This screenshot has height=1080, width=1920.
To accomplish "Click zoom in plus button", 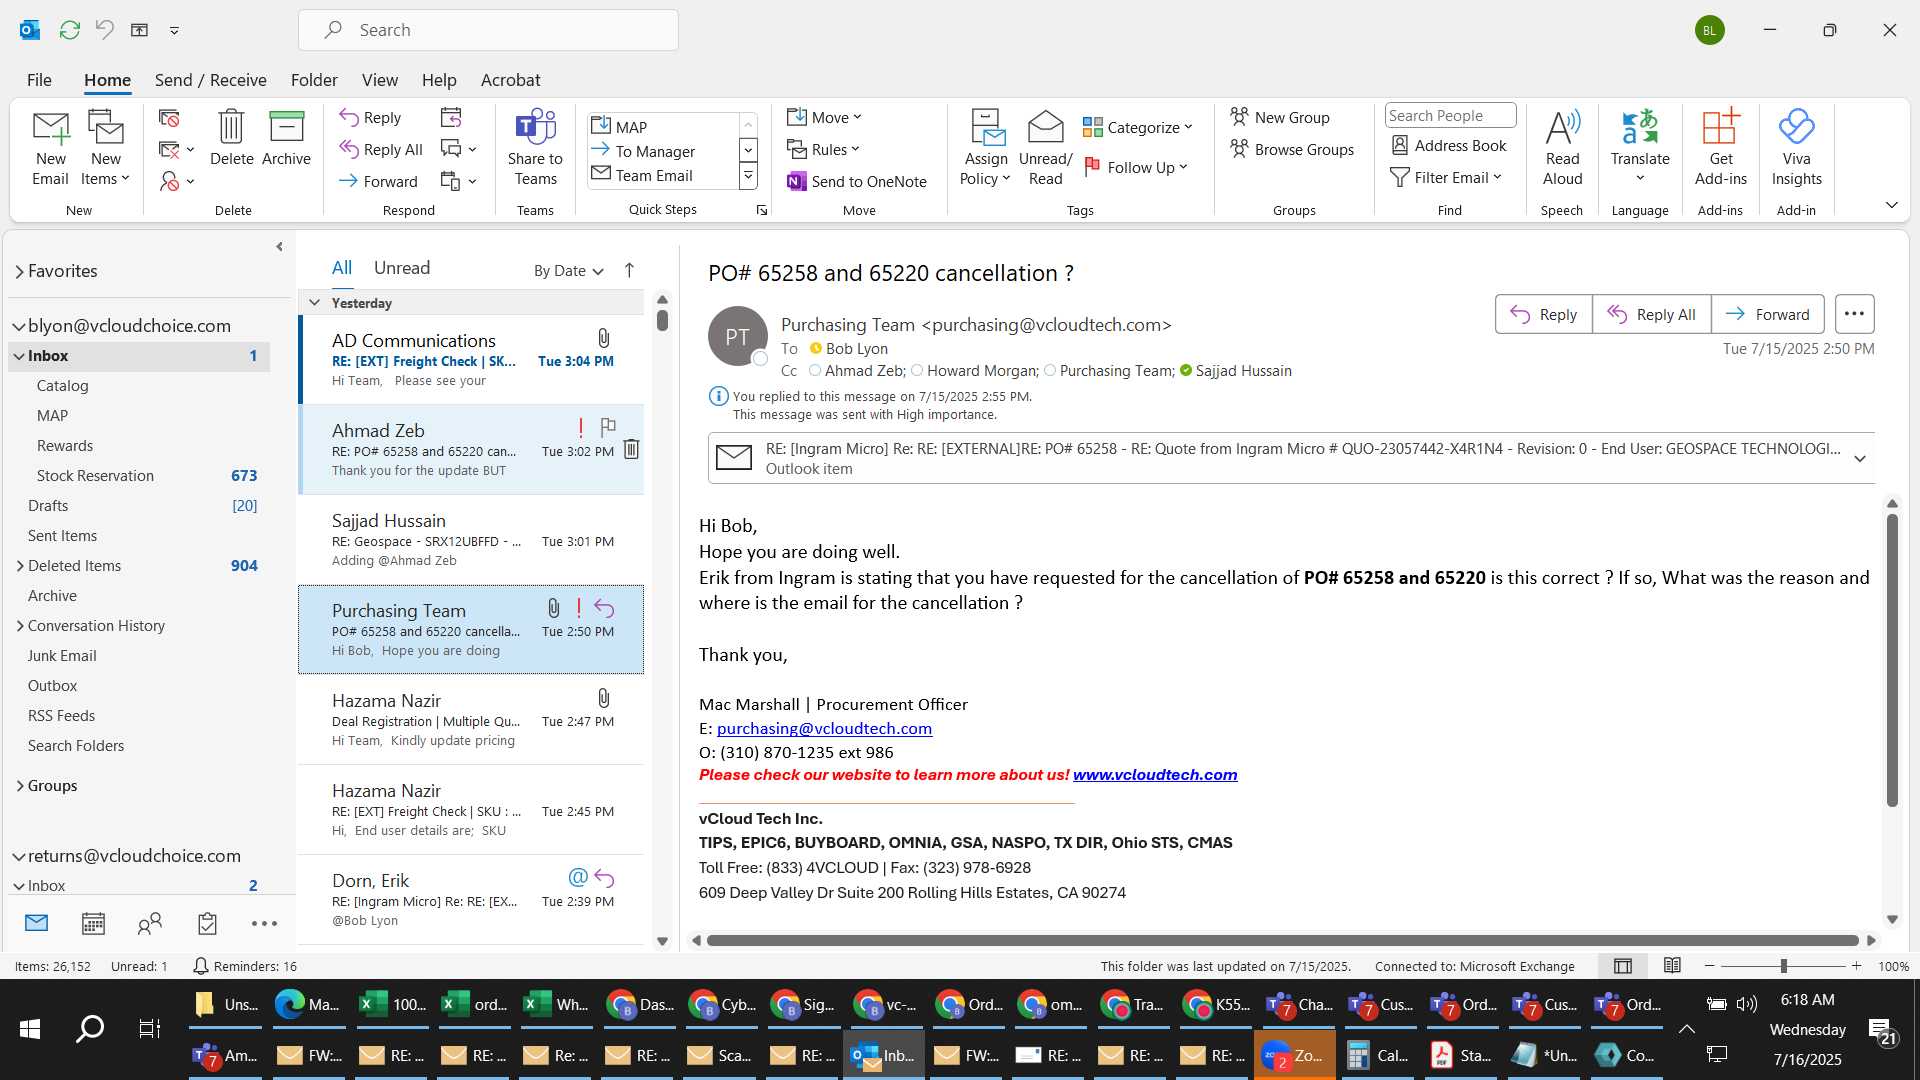I will [1856, 966].
